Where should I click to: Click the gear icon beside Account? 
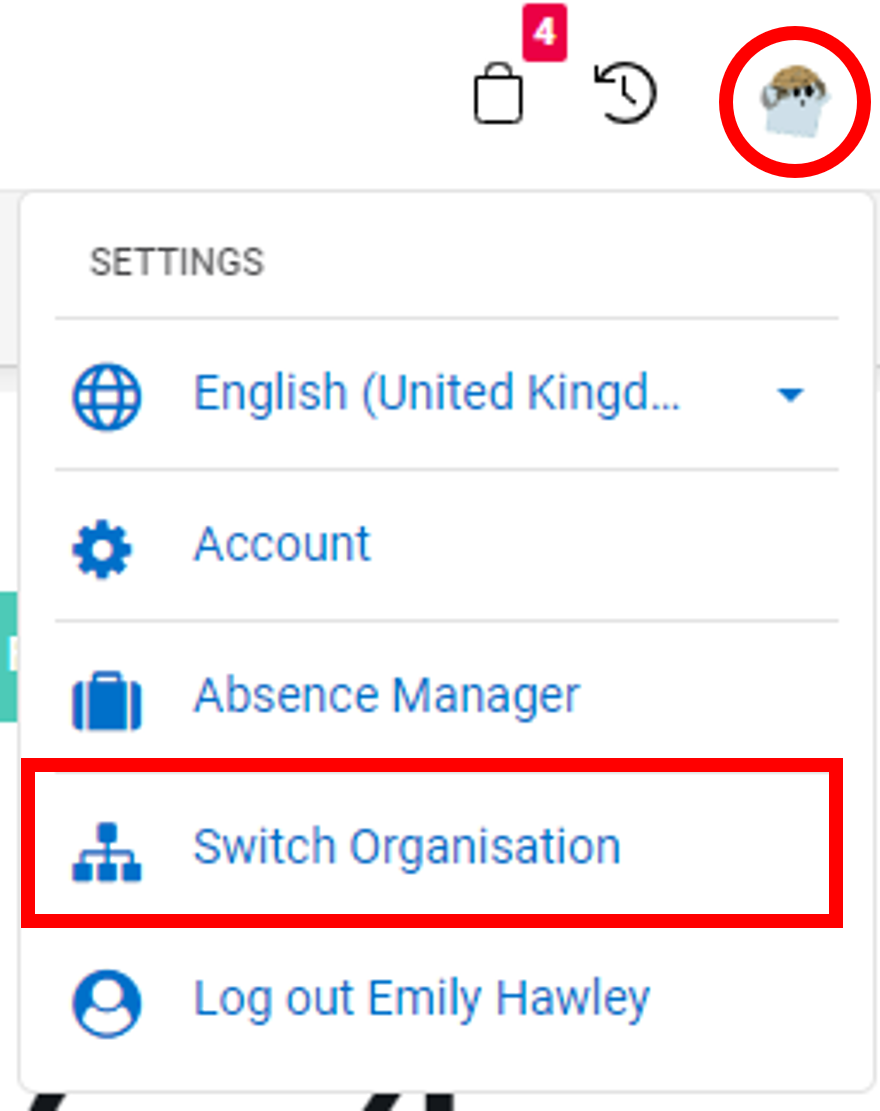point(106,547)
